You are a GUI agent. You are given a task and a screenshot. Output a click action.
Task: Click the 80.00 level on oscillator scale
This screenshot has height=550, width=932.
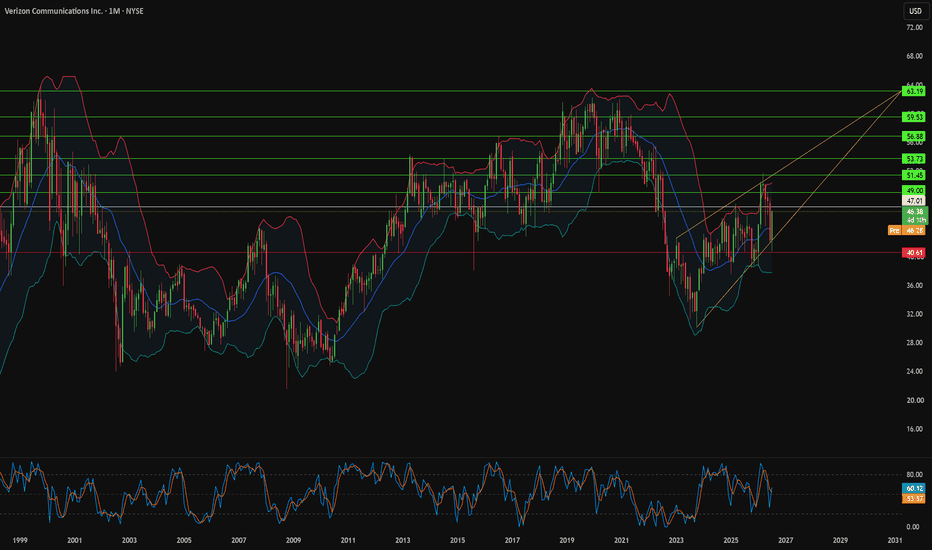[x=914, y=474]
